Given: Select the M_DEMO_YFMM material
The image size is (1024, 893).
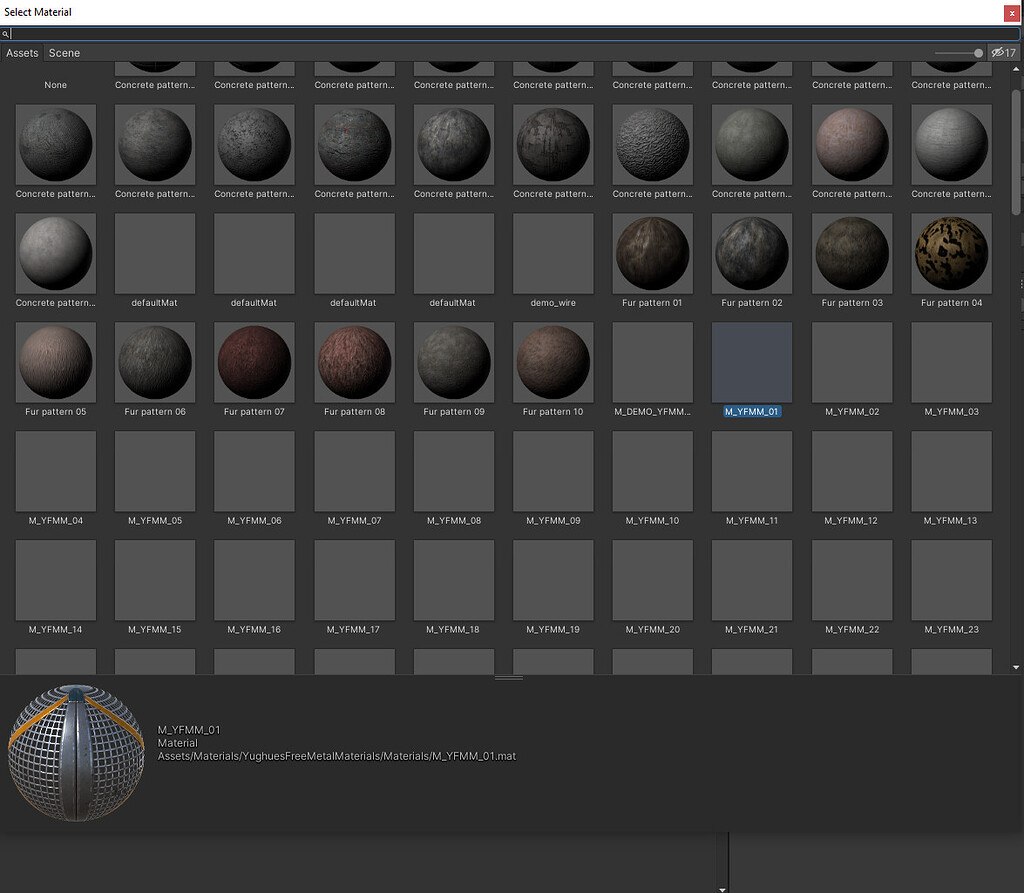Looking at the screenshot, I should [652, 362].
